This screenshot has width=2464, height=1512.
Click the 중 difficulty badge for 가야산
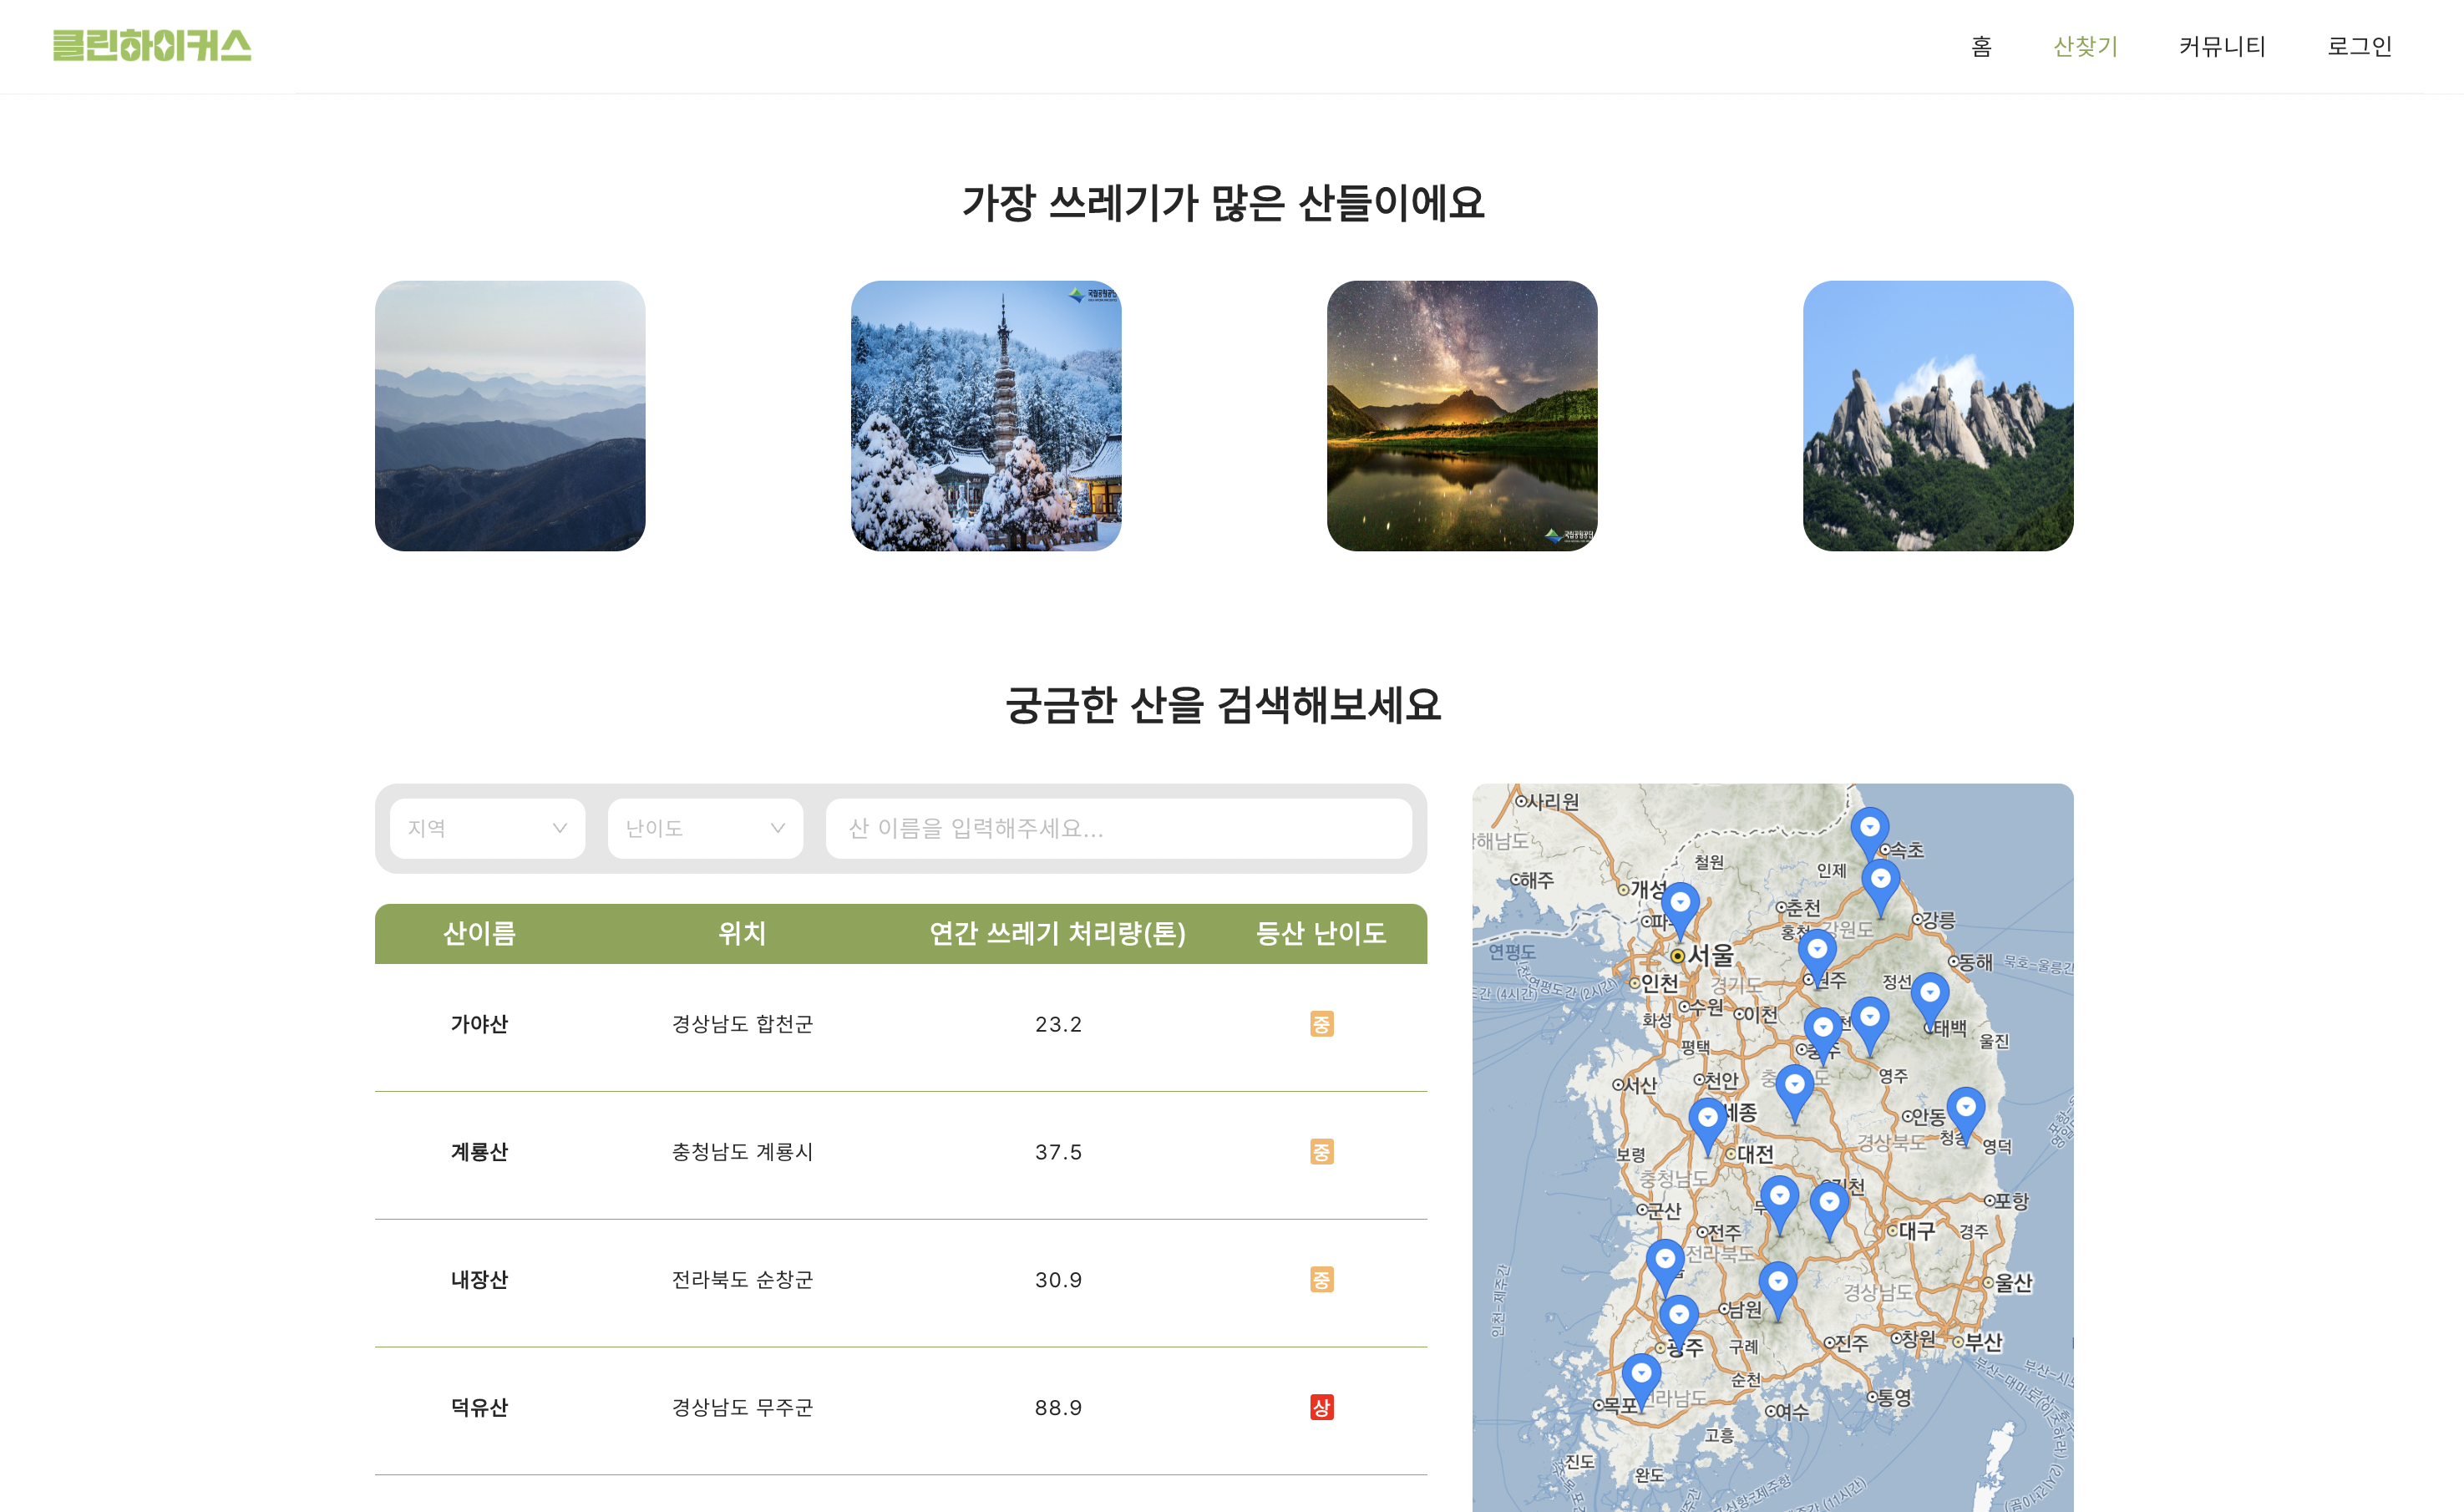pyautogui.click(x=1321, y=1024)
